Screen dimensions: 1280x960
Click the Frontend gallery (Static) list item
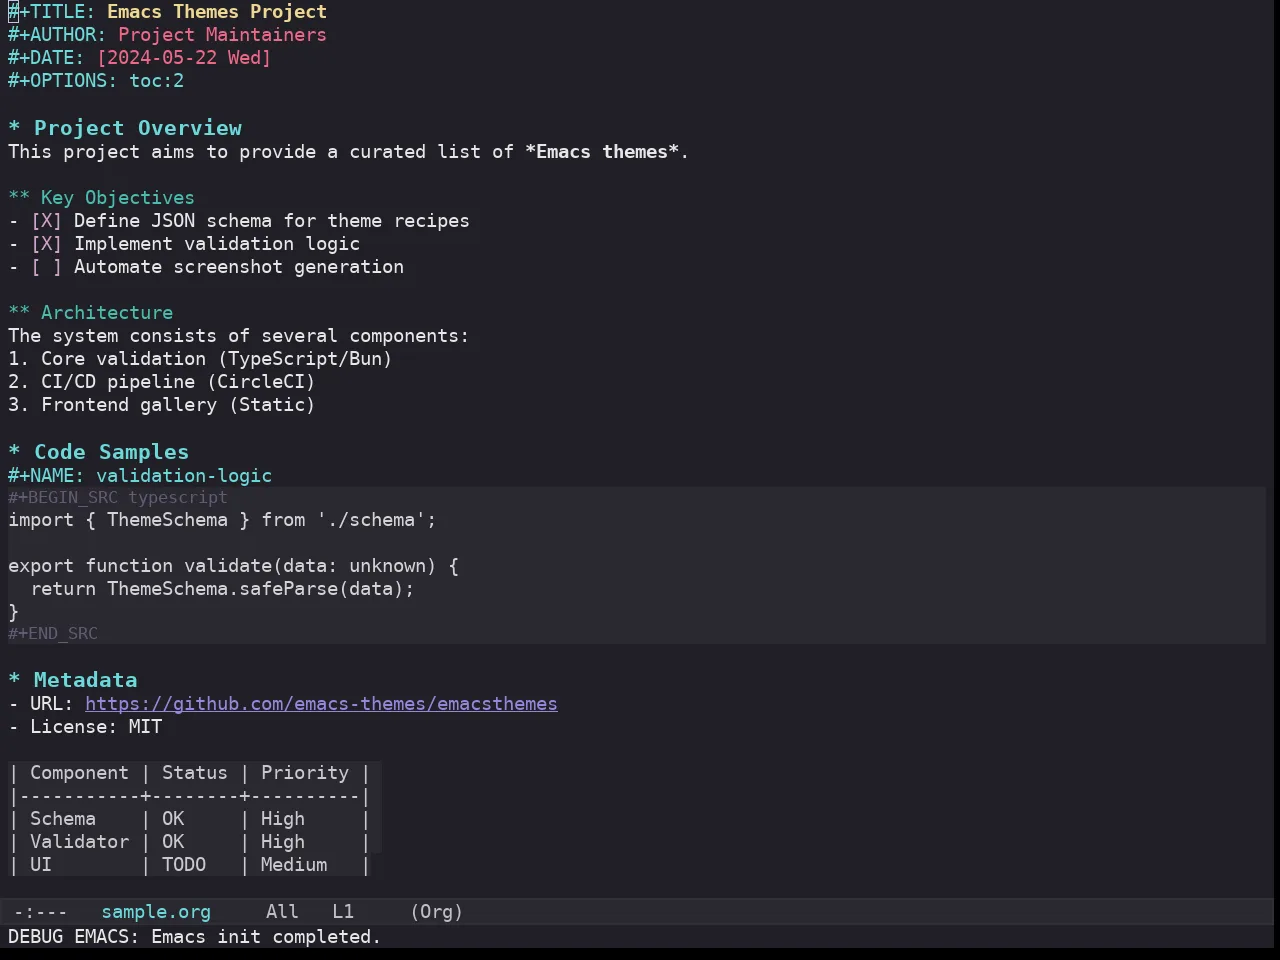tap(161, 405)
